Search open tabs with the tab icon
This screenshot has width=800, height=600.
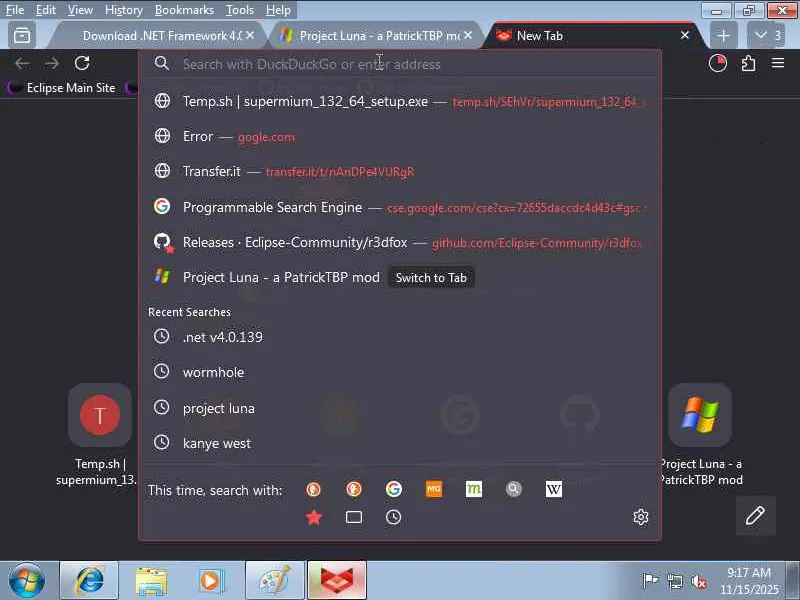click(x=354, y=517)
